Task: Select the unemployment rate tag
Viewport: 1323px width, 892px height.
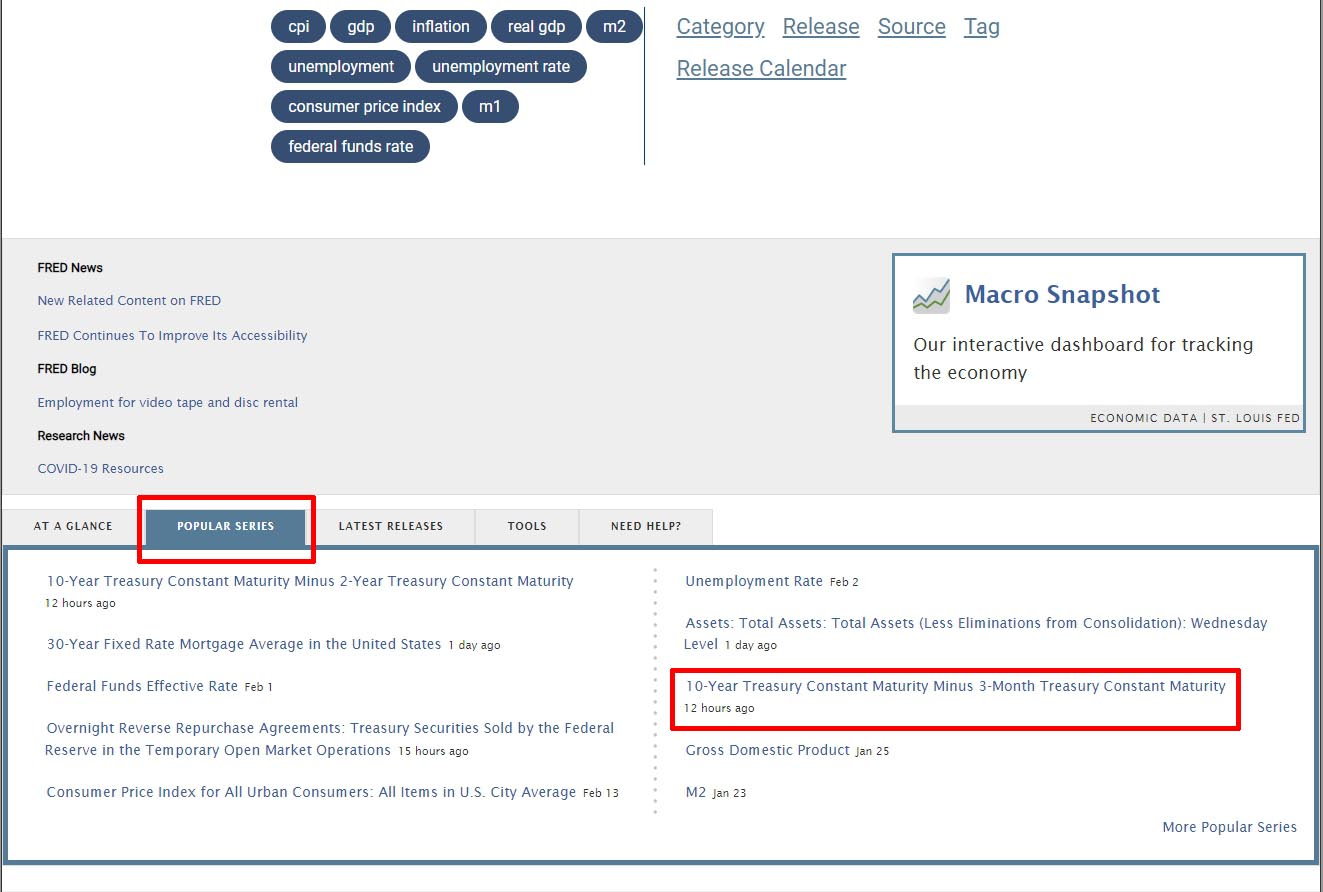Action: point(501,67)
